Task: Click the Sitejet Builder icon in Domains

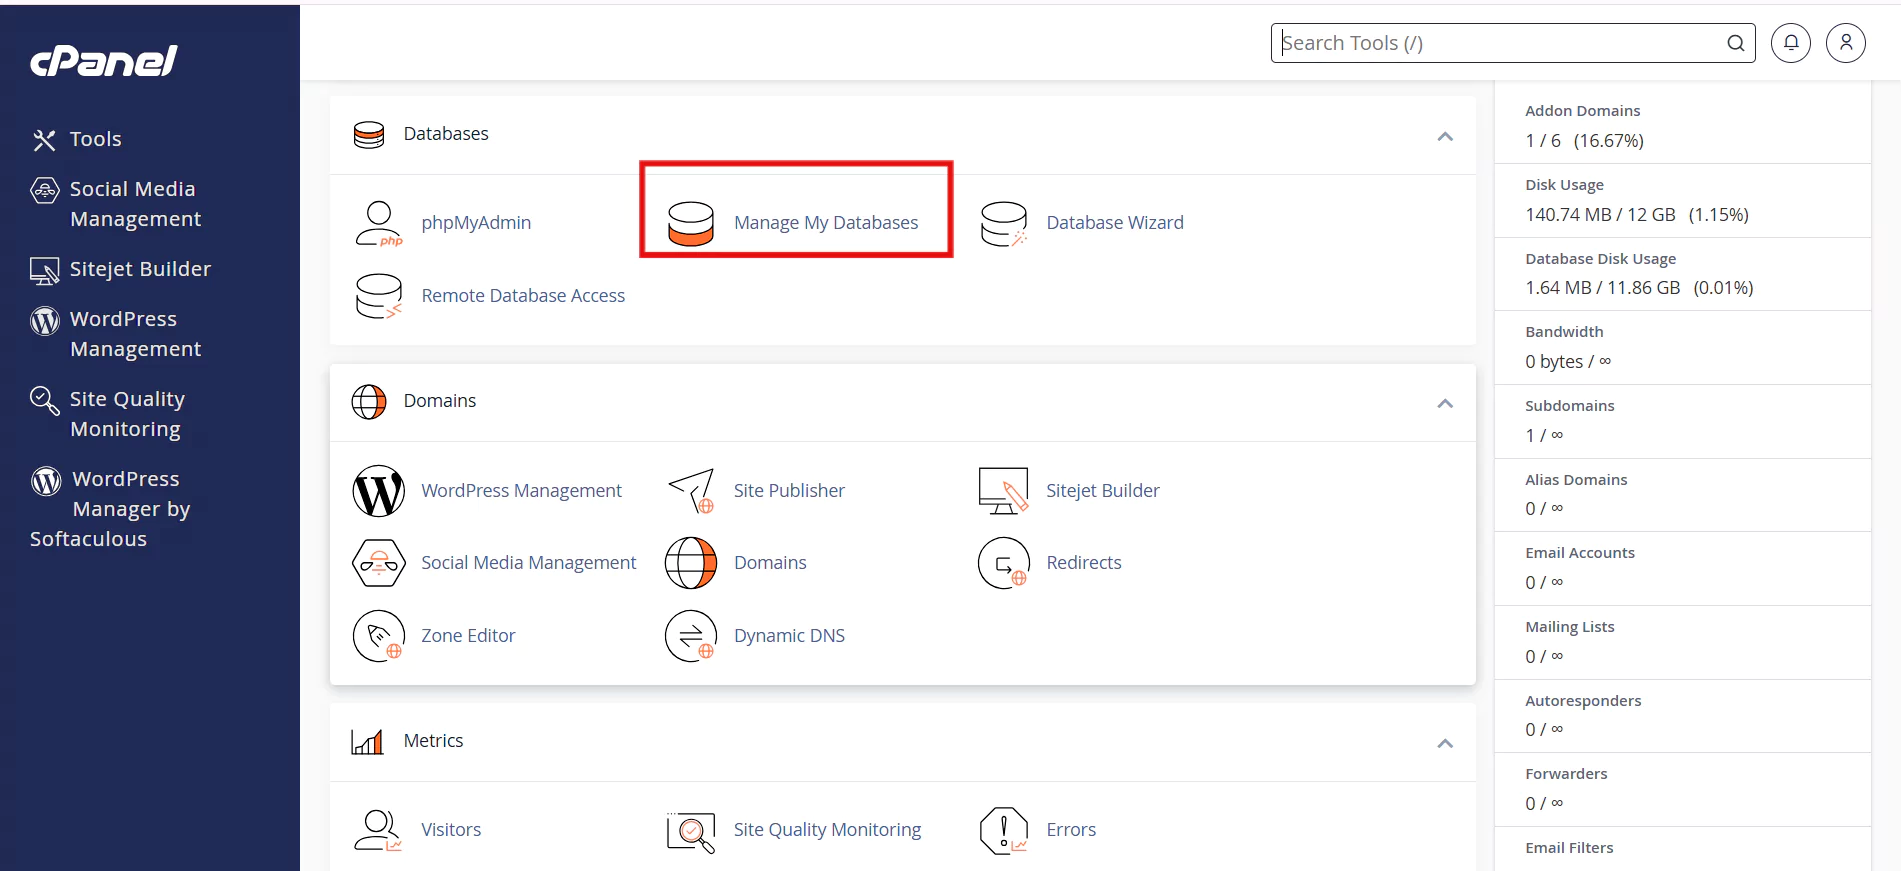Action: (x=1004, y=491)
